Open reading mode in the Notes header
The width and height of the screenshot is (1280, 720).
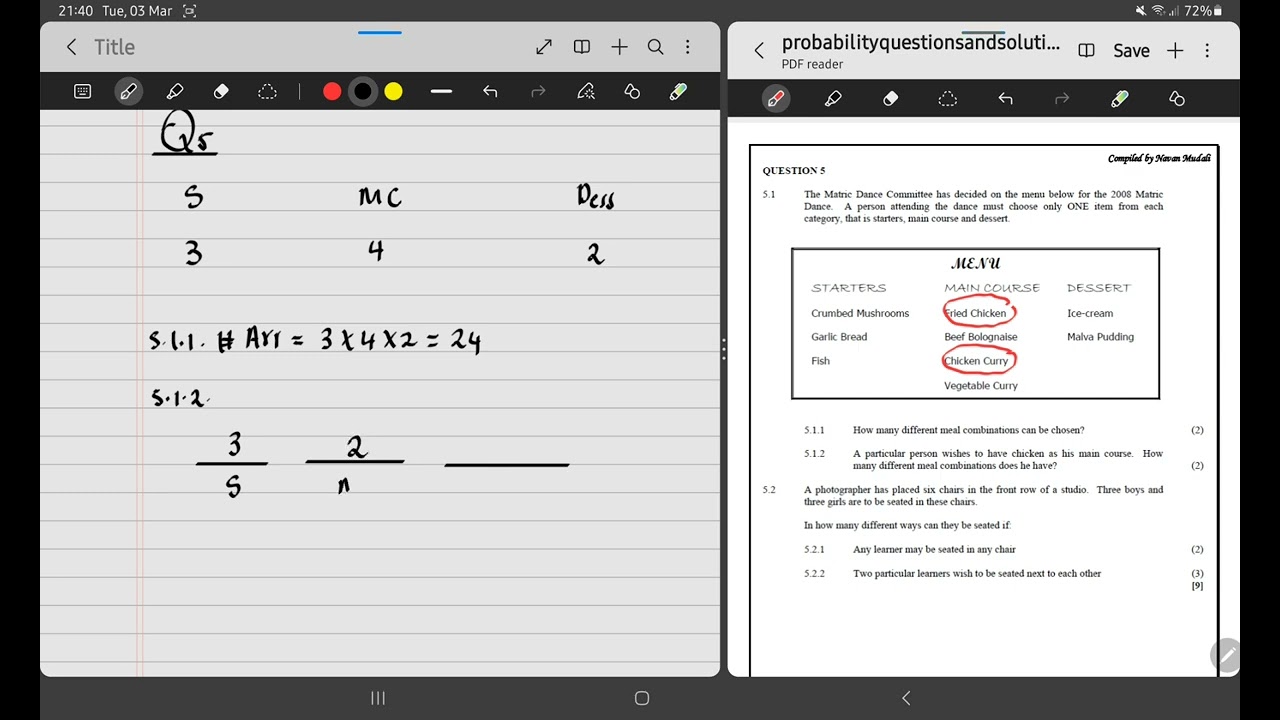tap(581, 47)
